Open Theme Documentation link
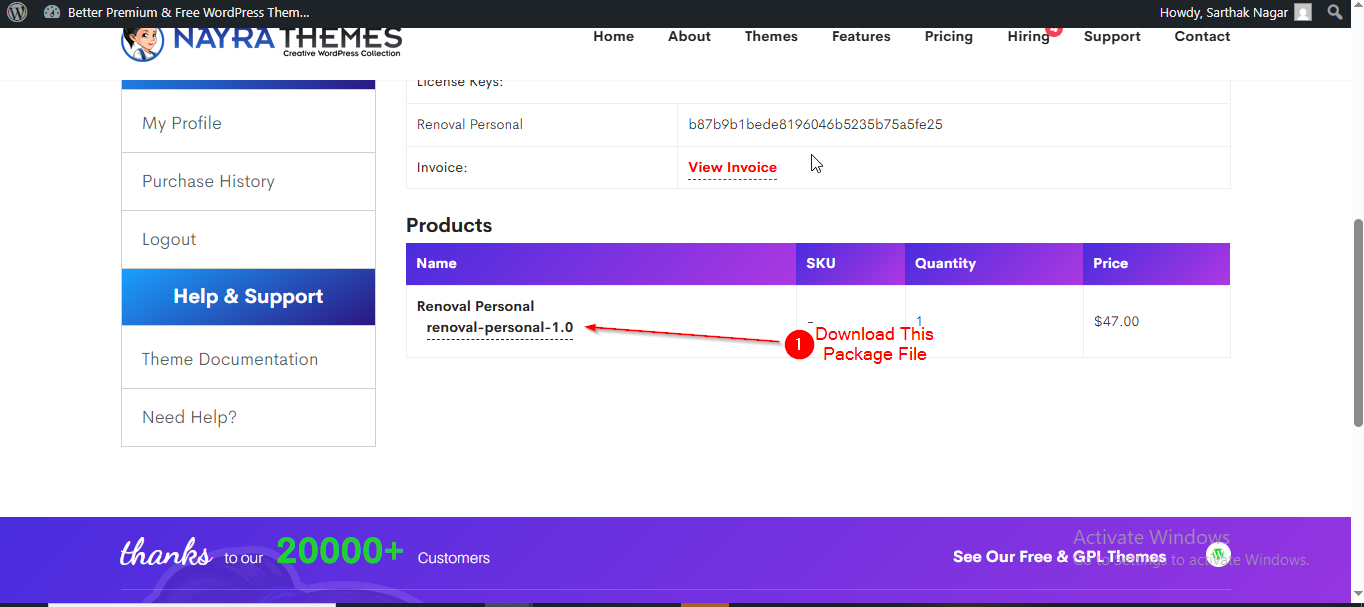1364x607 pixels. [x=230, y=359]
